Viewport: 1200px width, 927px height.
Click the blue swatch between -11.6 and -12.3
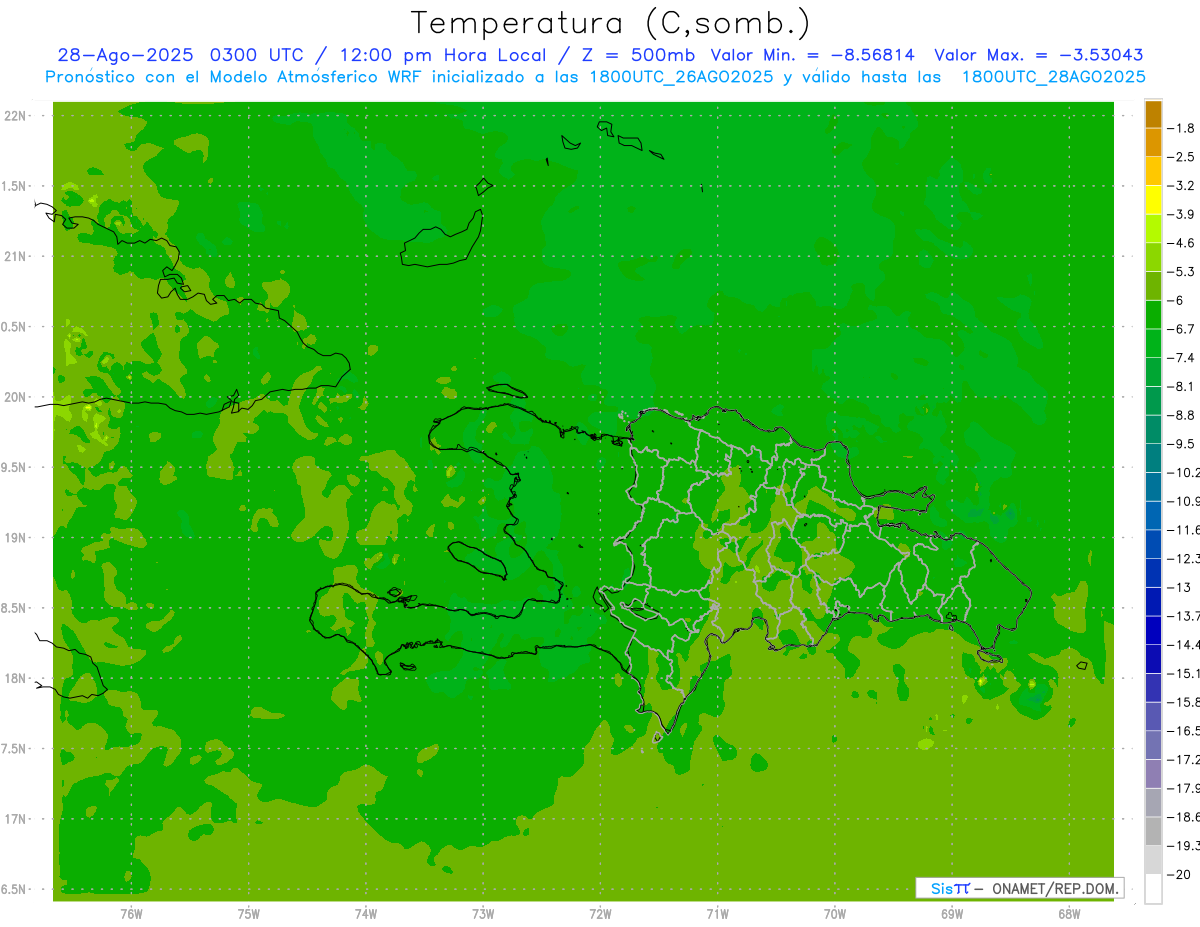tap(1153, 544)
